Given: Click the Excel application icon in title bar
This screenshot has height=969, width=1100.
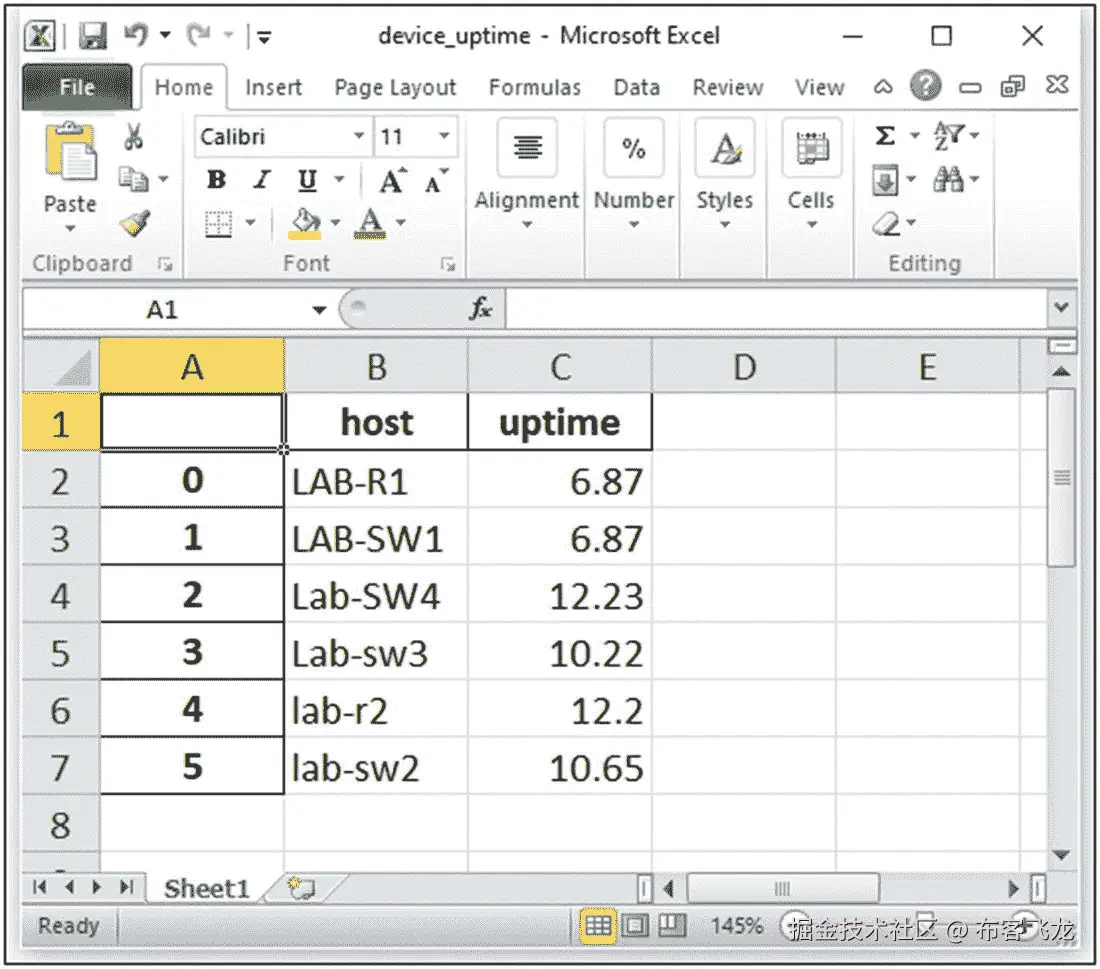Looking at the screenshot, I should pos(40,35).
